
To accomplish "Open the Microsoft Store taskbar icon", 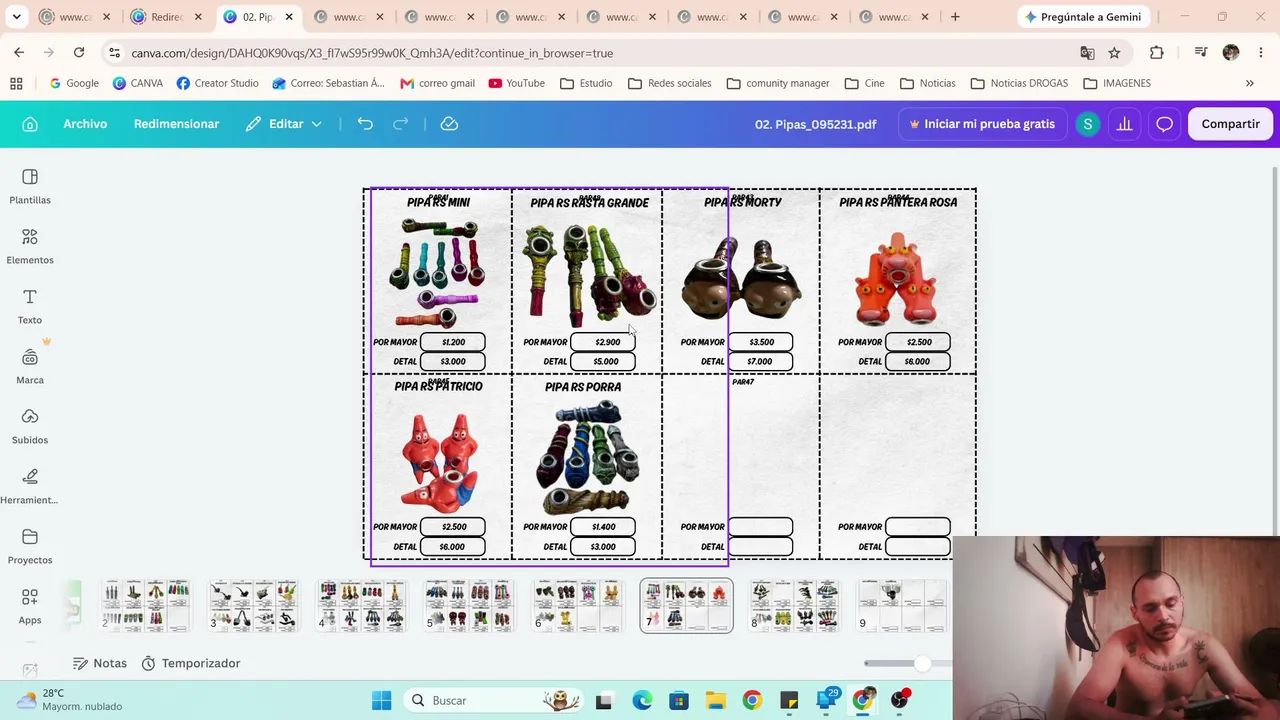I will click(678, 700).
